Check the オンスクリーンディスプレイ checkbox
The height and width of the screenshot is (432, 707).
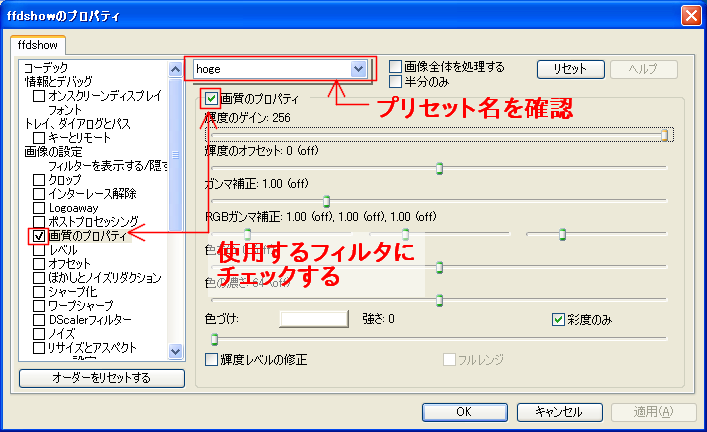pyautogui.click(x=39, y=96)
